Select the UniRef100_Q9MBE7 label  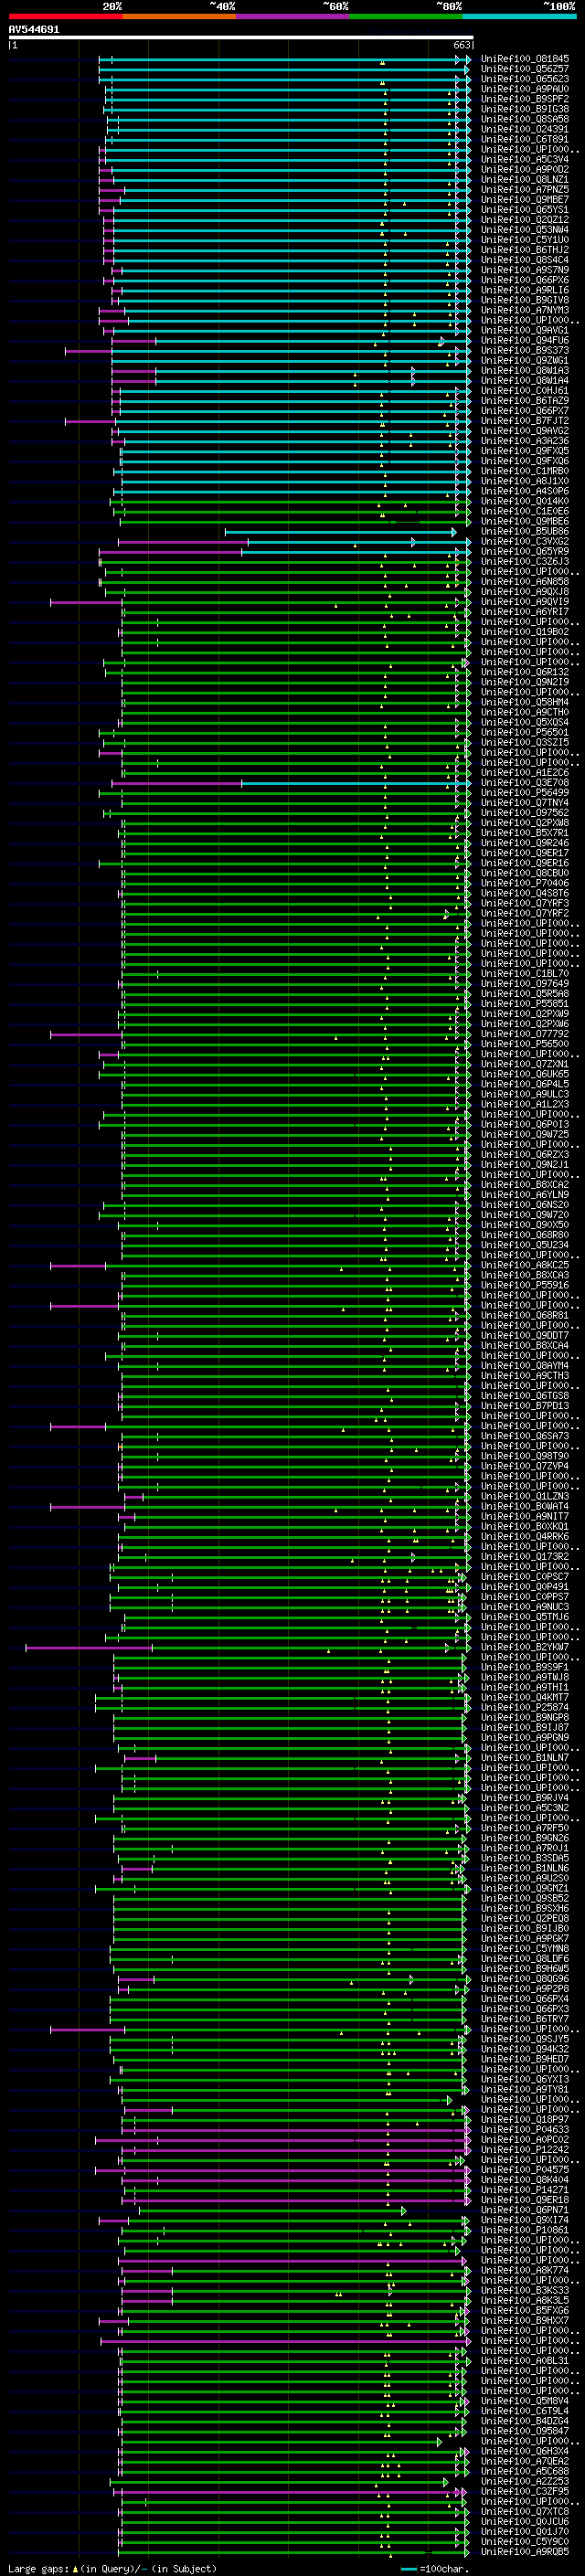(525, 200)
